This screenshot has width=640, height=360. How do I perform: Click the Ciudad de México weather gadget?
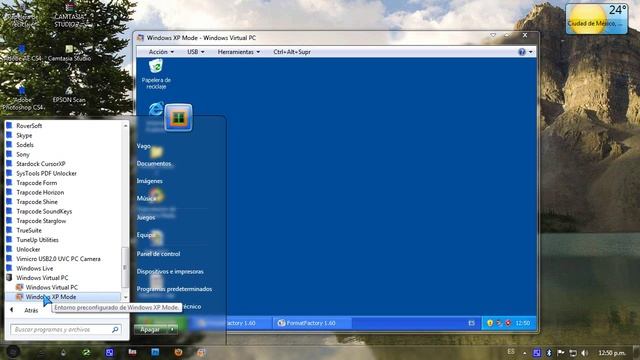click(x=596, y=19)
